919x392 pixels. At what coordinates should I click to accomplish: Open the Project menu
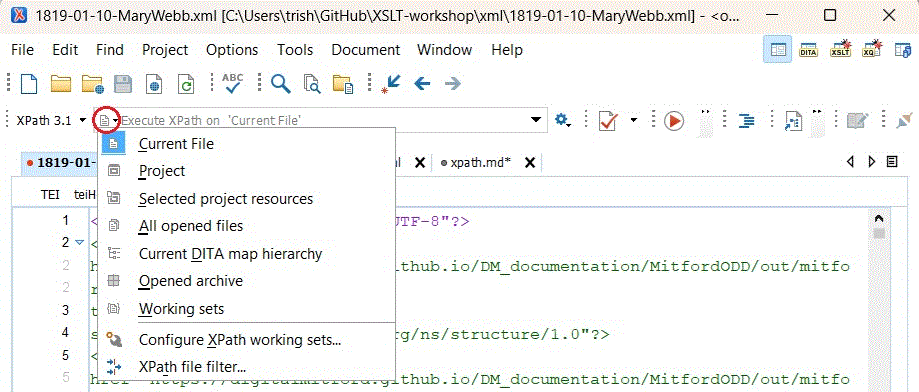(x=165, y=50)
